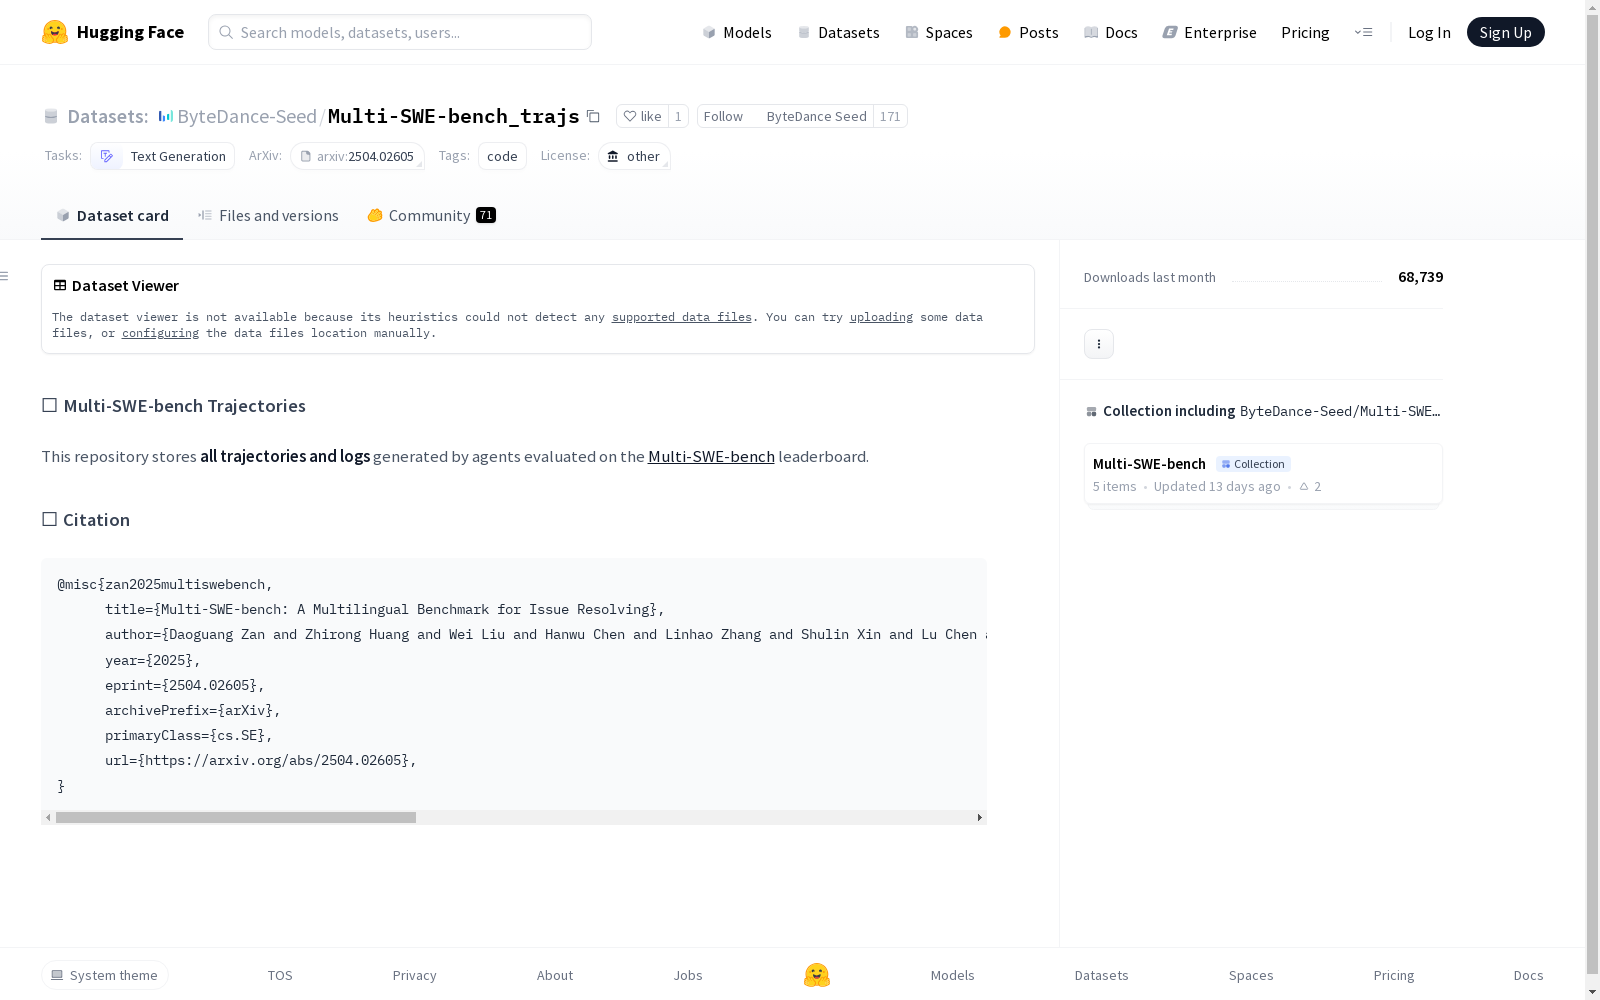Screen dimensions: 1600x1000
Task: Click the ByteDance-Seed organization avatar icon
Action: pyautogui.click(x=166, y=116)
